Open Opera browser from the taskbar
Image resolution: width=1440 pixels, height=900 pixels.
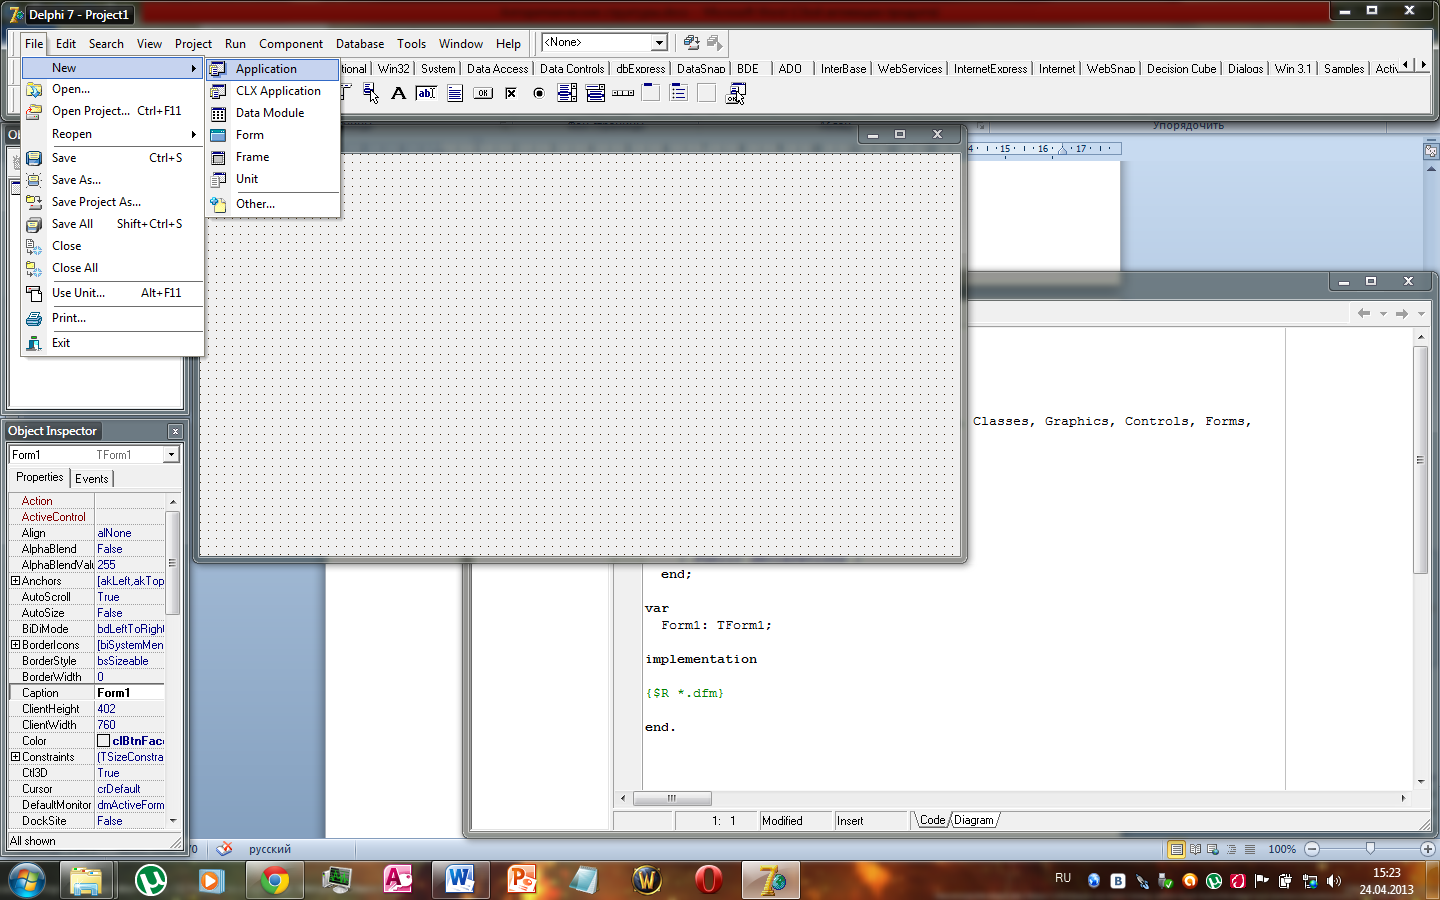click(709, 880)
